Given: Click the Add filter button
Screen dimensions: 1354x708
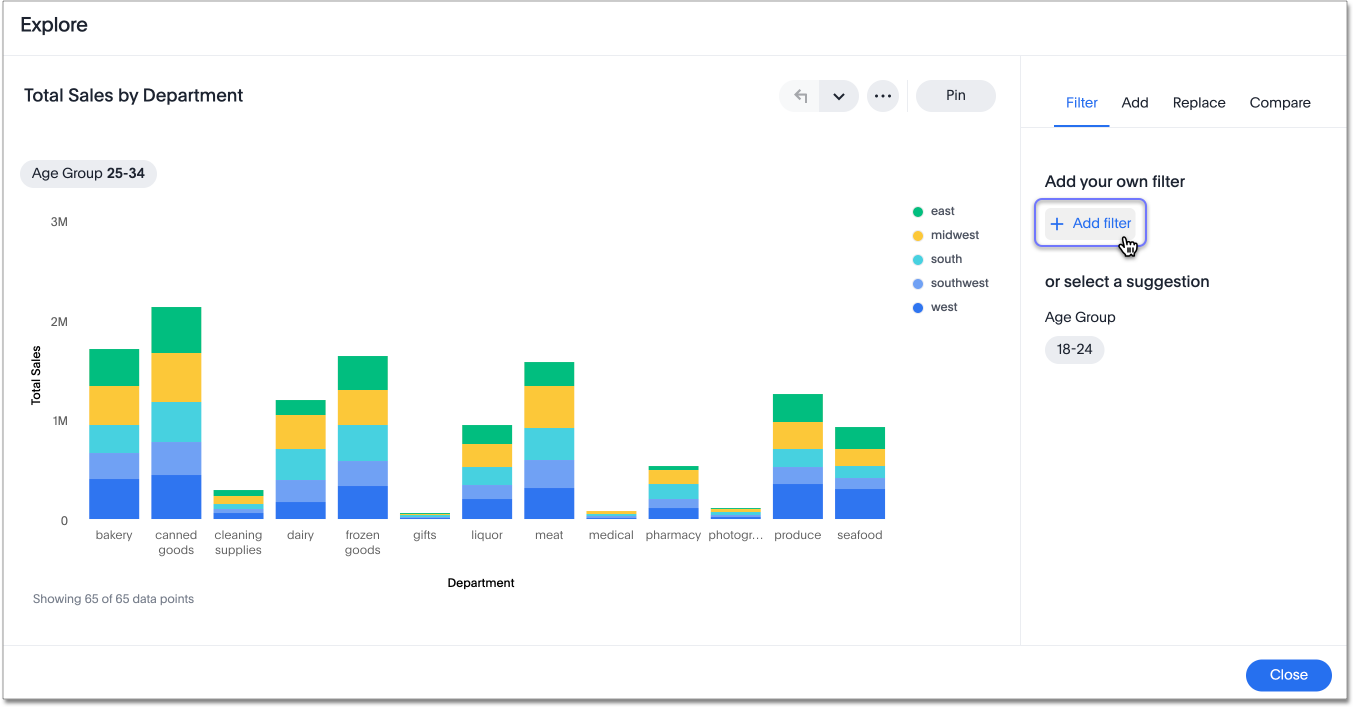Looking at the screenshot, I should [1091, 224].
